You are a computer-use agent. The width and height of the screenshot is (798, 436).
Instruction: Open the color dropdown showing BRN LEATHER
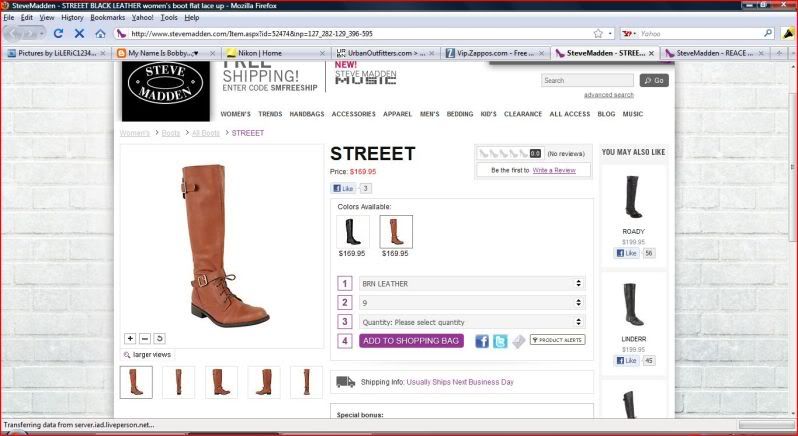click(x=472, y=283)
